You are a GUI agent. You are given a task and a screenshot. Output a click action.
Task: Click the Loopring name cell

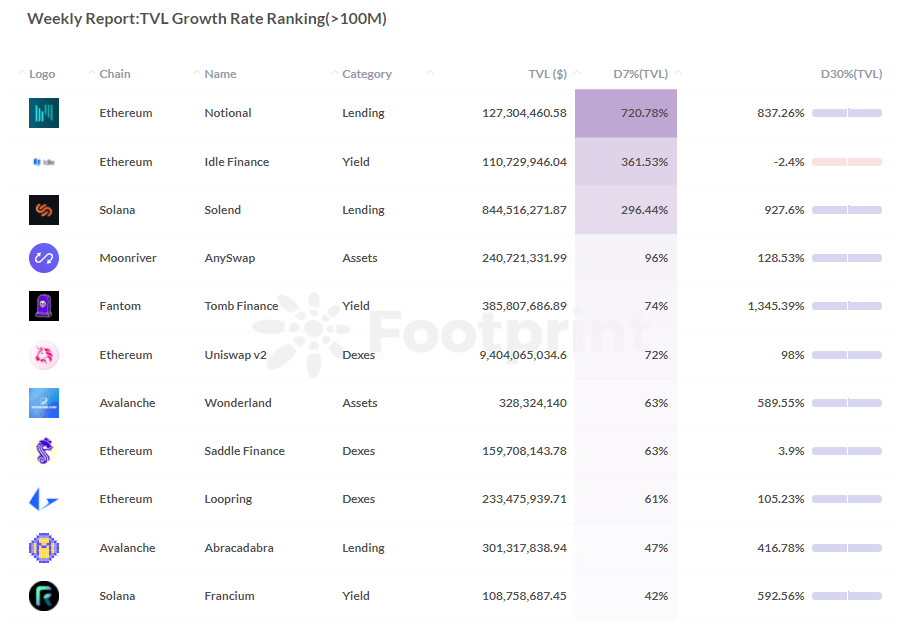point(228,499)
